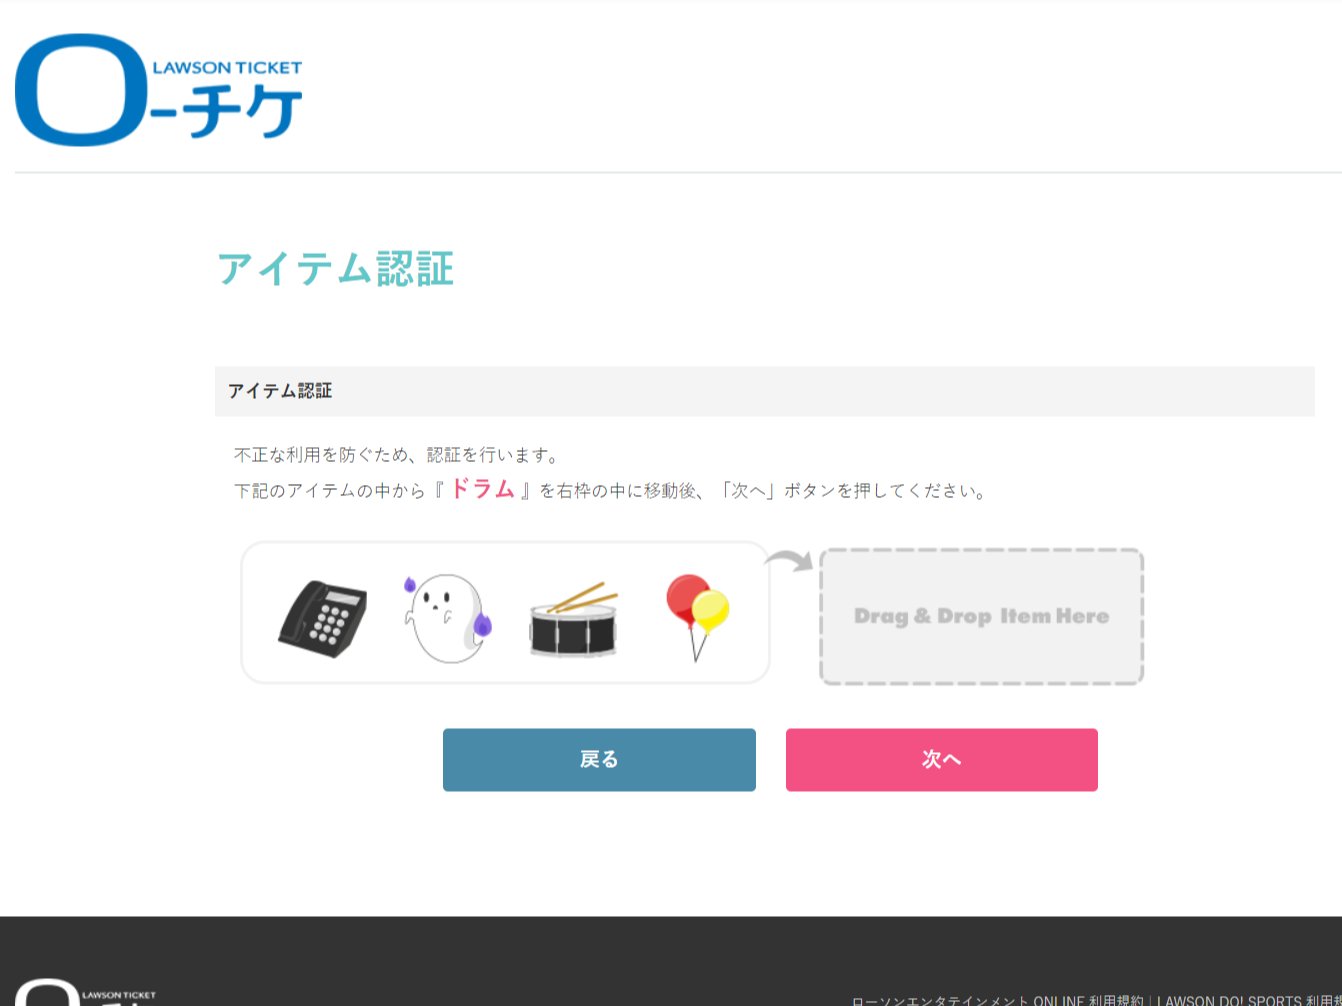The height and width of the screenshot is (1006, 1342).
Task: Click the pink 次へ next button
Action: 942,760
